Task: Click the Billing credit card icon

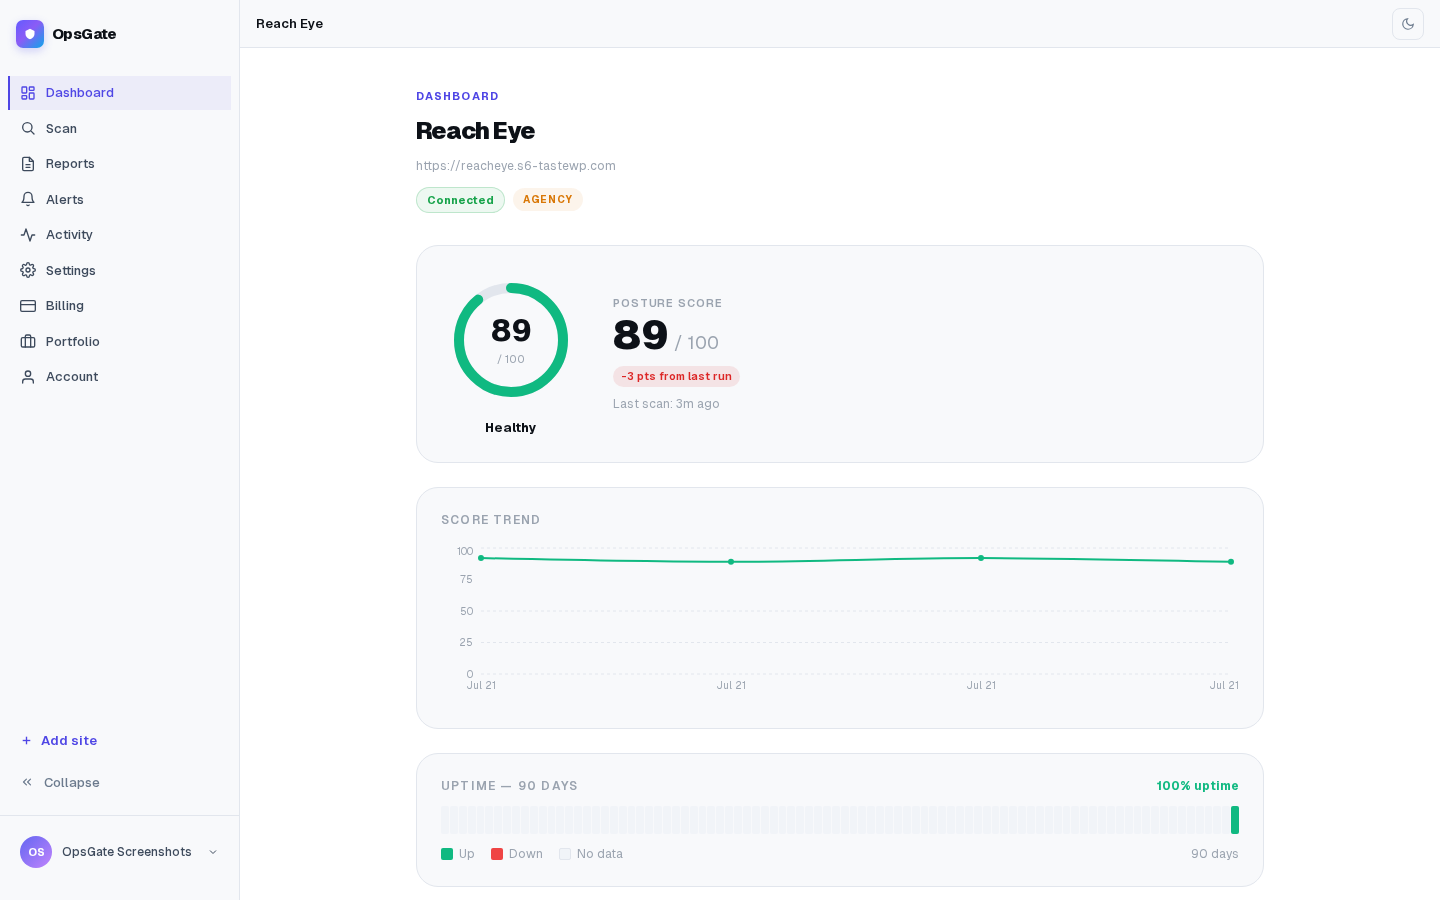Action: [28, 306]
